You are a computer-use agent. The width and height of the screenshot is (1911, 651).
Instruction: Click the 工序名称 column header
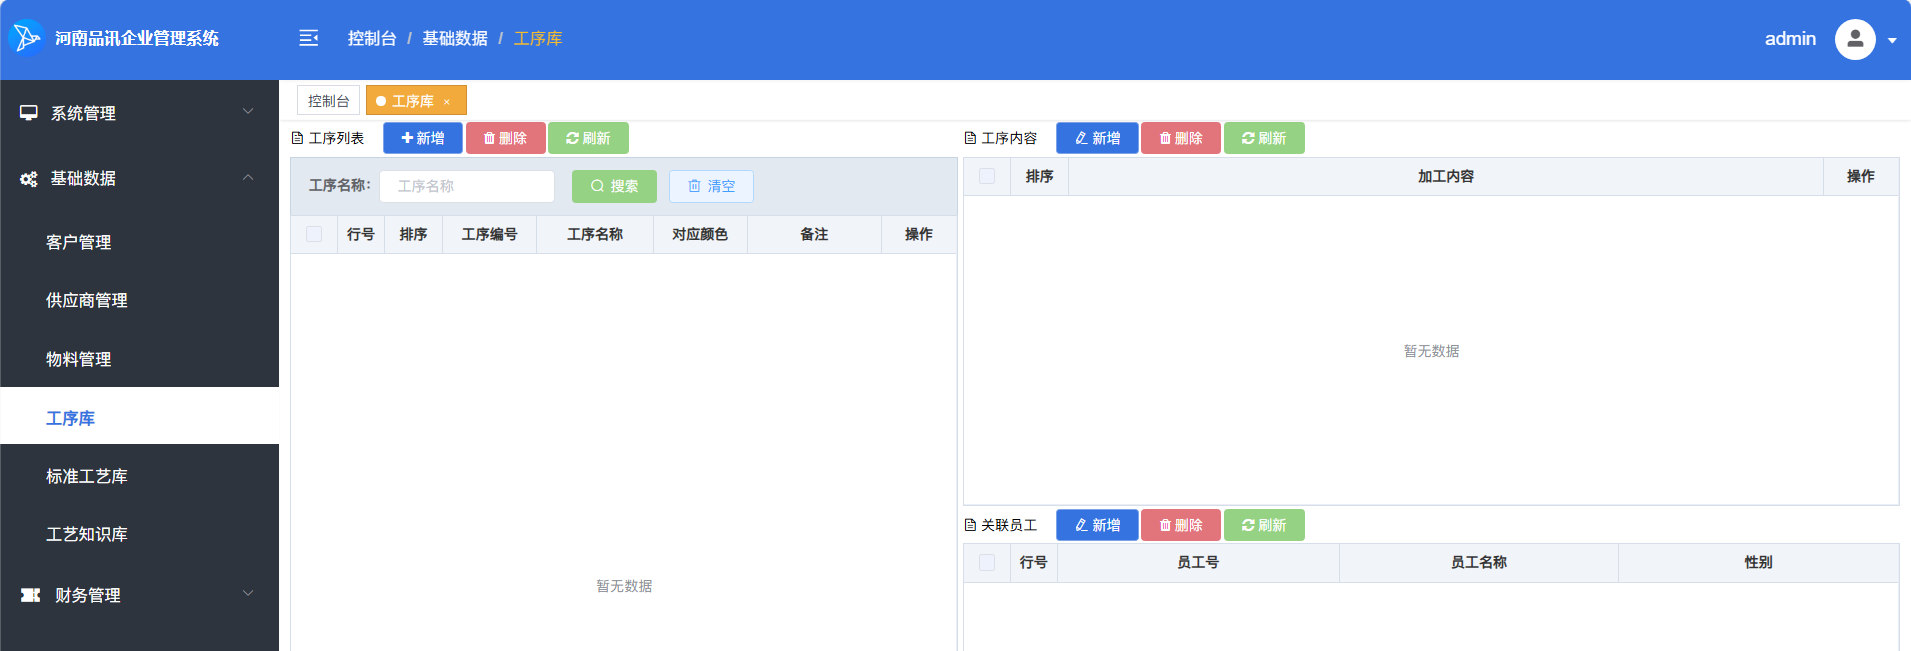coord(595,234)
